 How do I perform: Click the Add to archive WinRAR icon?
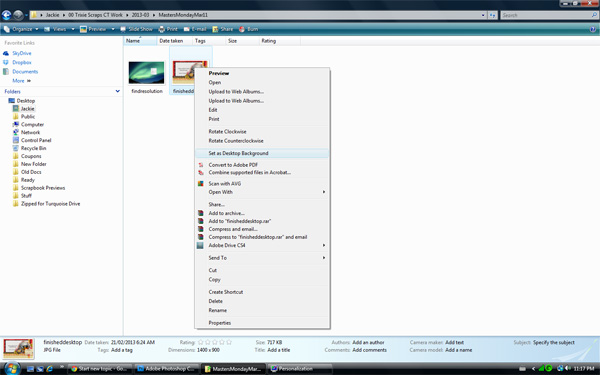(x=201, y=213)
